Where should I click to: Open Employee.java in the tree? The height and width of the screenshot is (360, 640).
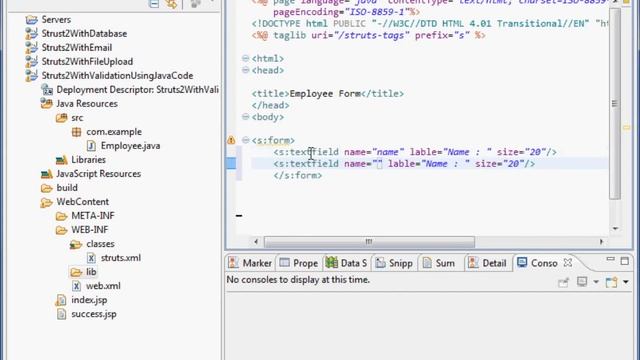pyautogui.click(x=131, y=146)
